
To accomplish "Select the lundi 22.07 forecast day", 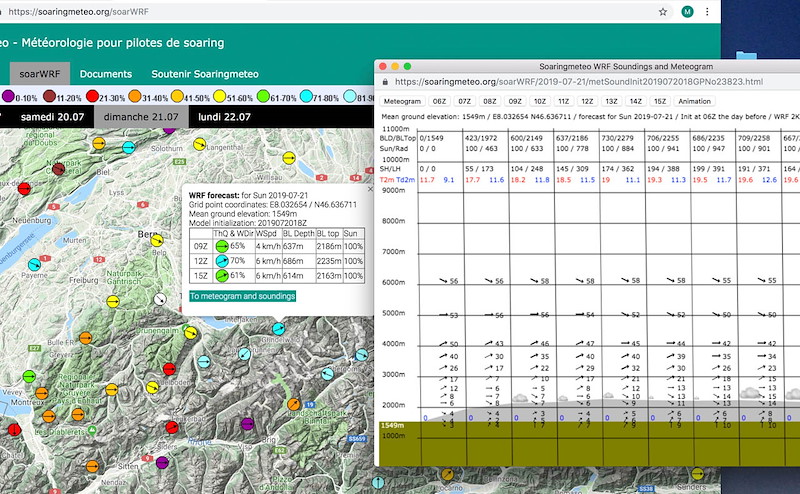I will (223, 116).
